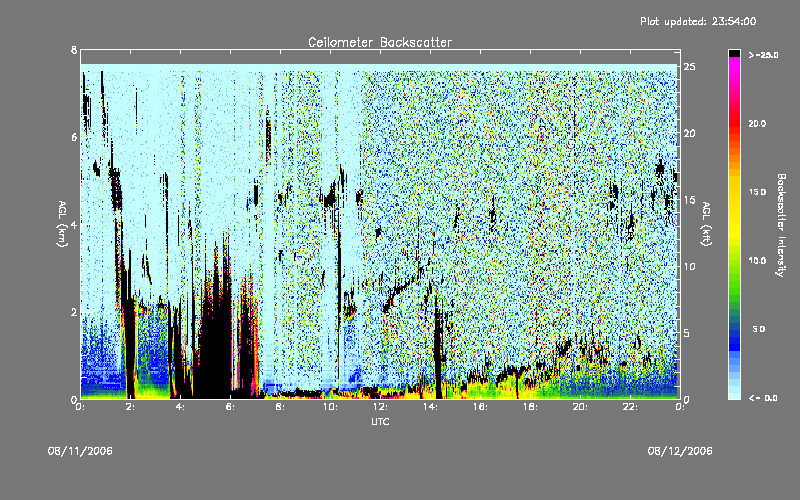Click the 15 kft tick on right axis
The height and width of the screenshot is (500, 800).
[689, 199]
